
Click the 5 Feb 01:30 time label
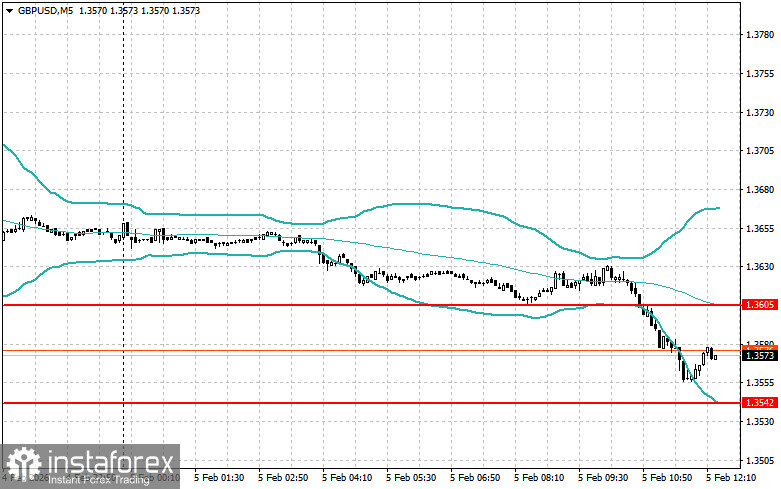219,478
